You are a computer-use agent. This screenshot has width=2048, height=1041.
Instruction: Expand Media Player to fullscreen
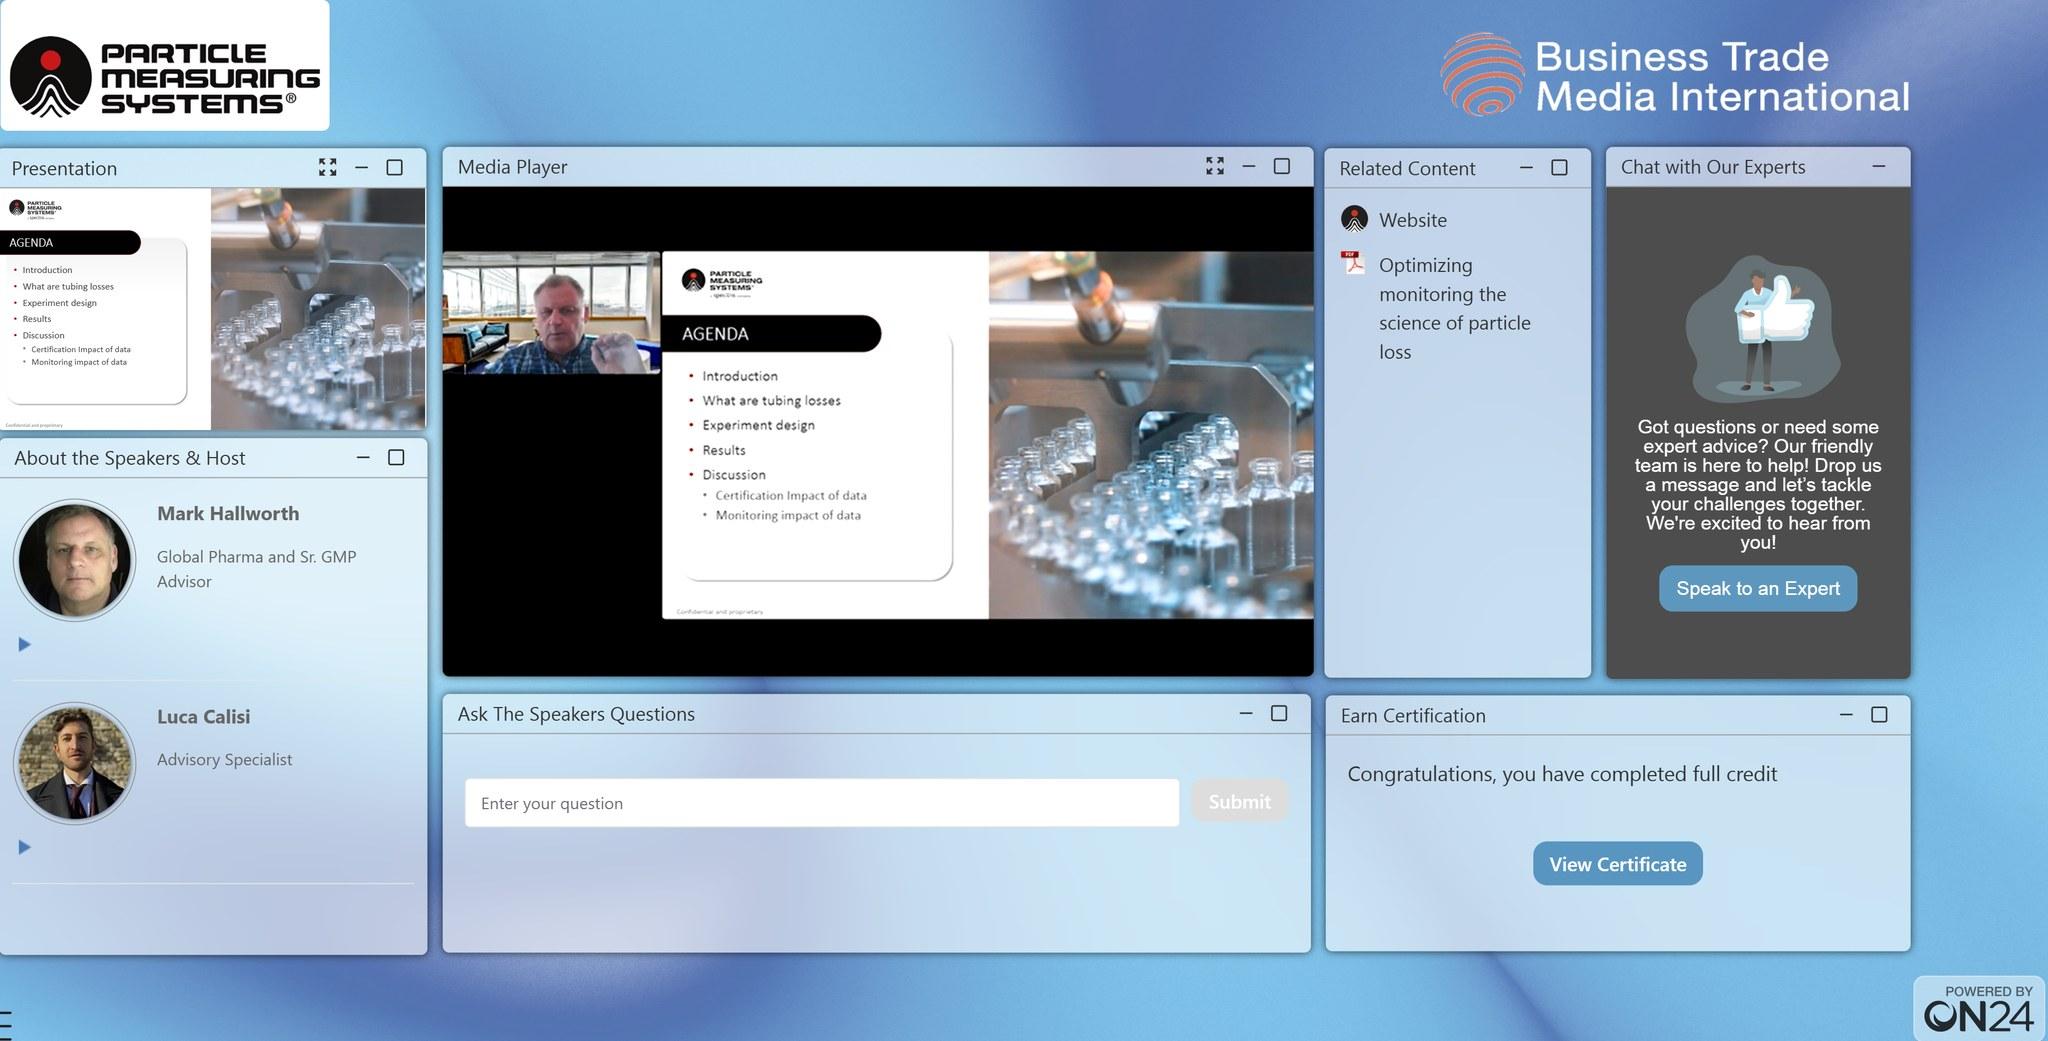click(x=1214, y=166)
